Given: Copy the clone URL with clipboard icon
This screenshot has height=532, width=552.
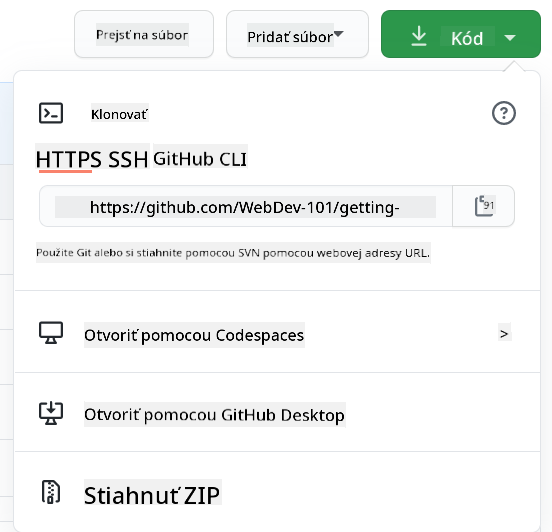Looking at the screenshot, I should [x=484, y=206].
